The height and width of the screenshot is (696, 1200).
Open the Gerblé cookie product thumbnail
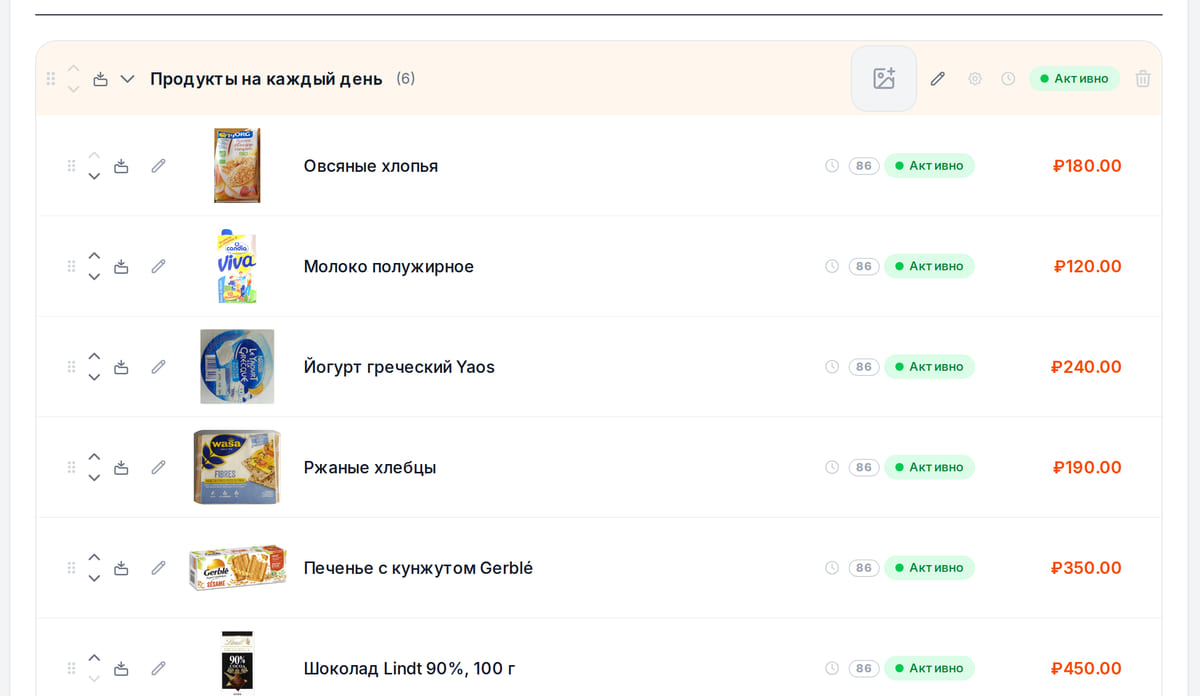(x=237, y=568)
